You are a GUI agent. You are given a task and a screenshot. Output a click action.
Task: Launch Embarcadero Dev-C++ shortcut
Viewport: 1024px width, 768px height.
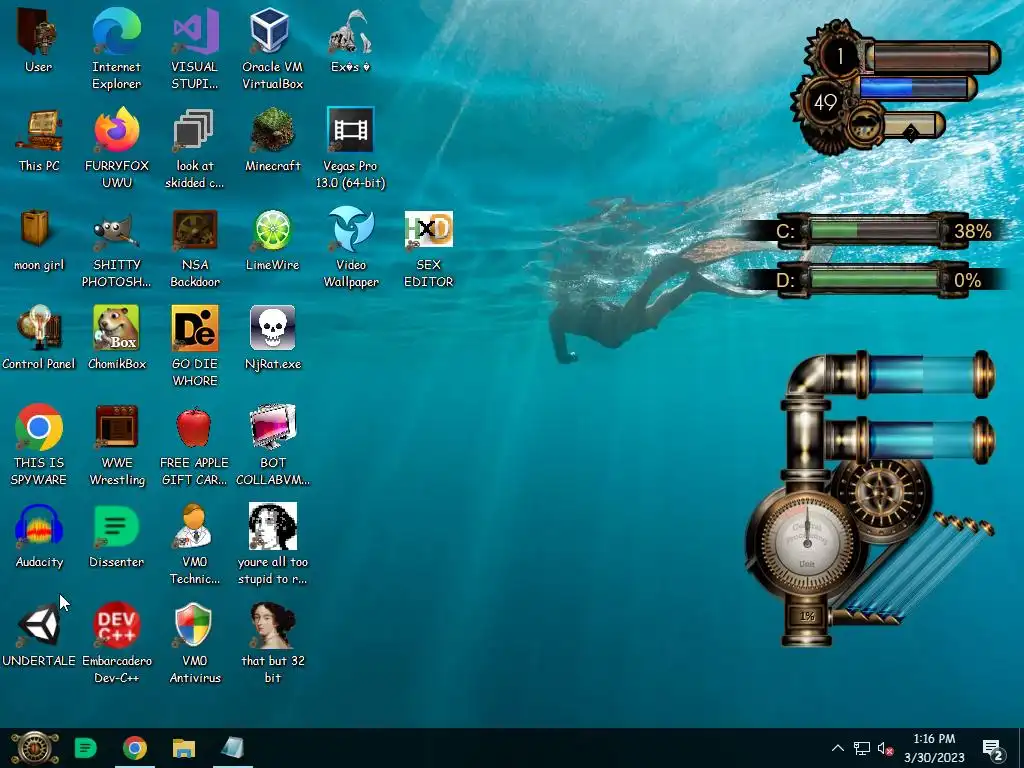117,643
